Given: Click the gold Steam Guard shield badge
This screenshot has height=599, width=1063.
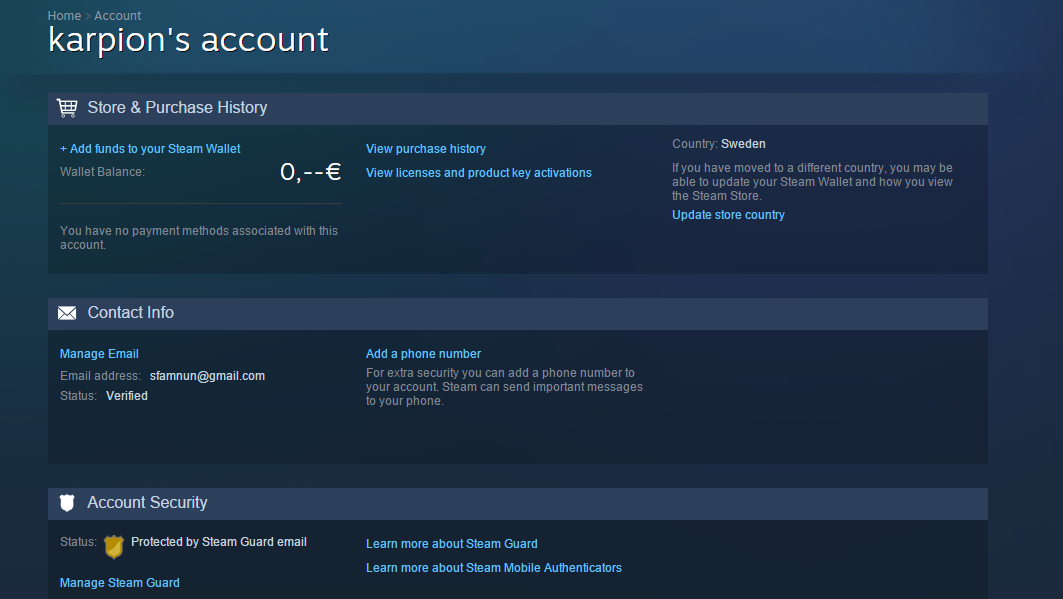Looking at the screenshot, I should [x=114, y=546].
